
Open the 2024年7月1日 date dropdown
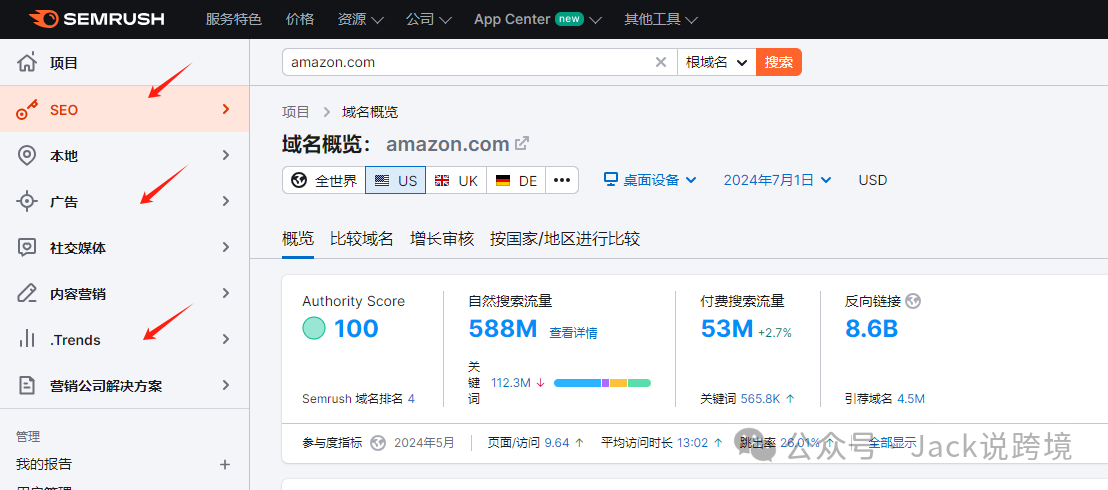[777, 180]
